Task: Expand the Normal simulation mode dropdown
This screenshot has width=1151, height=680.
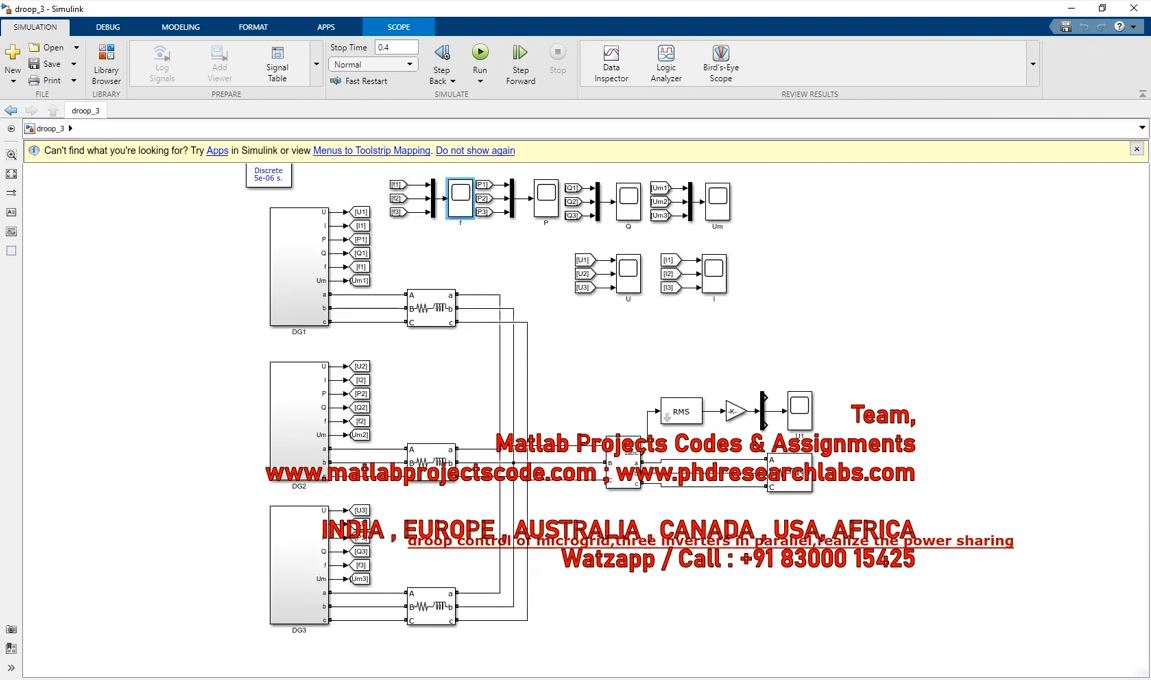Action: 374,64
